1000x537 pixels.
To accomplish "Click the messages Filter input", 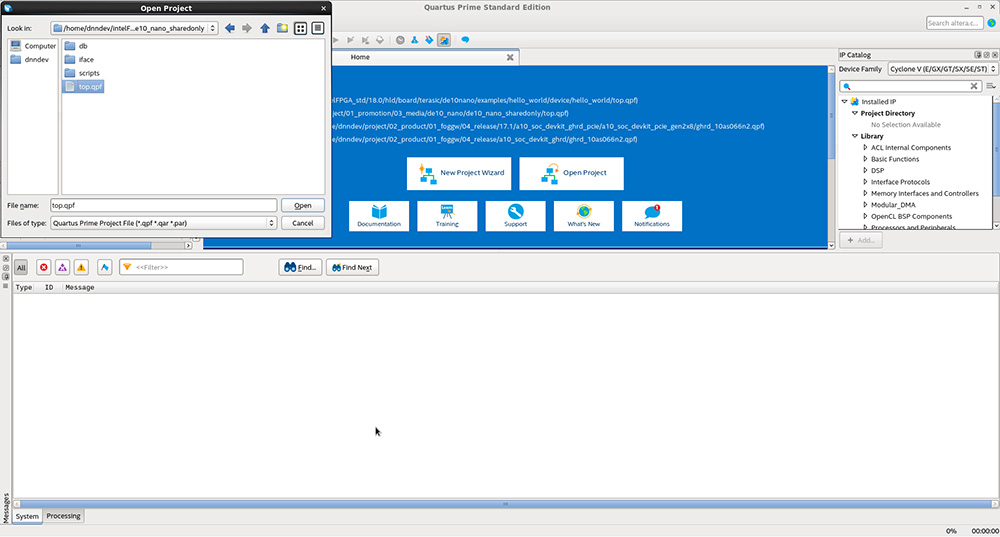I will pyautogui.click(x=181, y=267).
